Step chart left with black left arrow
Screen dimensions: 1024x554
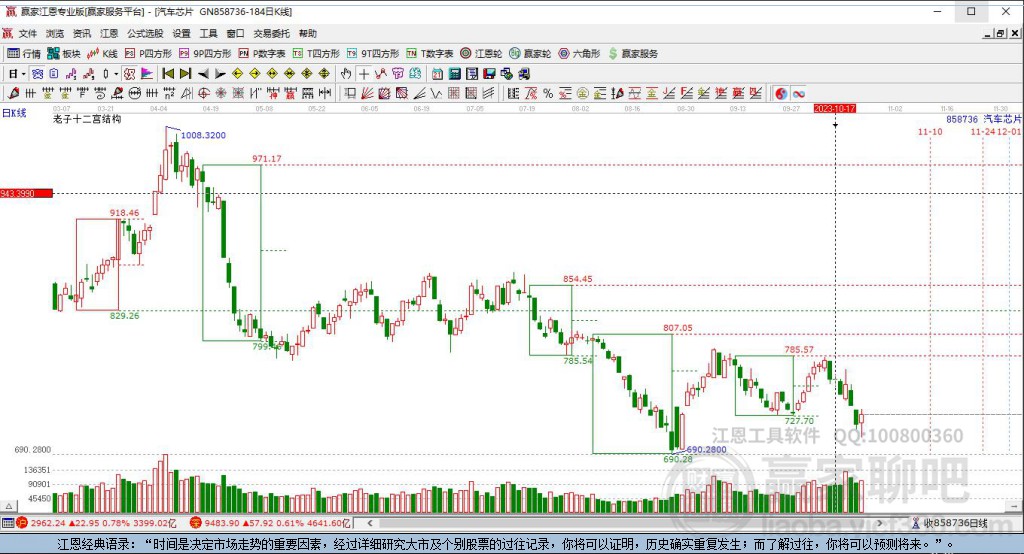pos(203,74)
